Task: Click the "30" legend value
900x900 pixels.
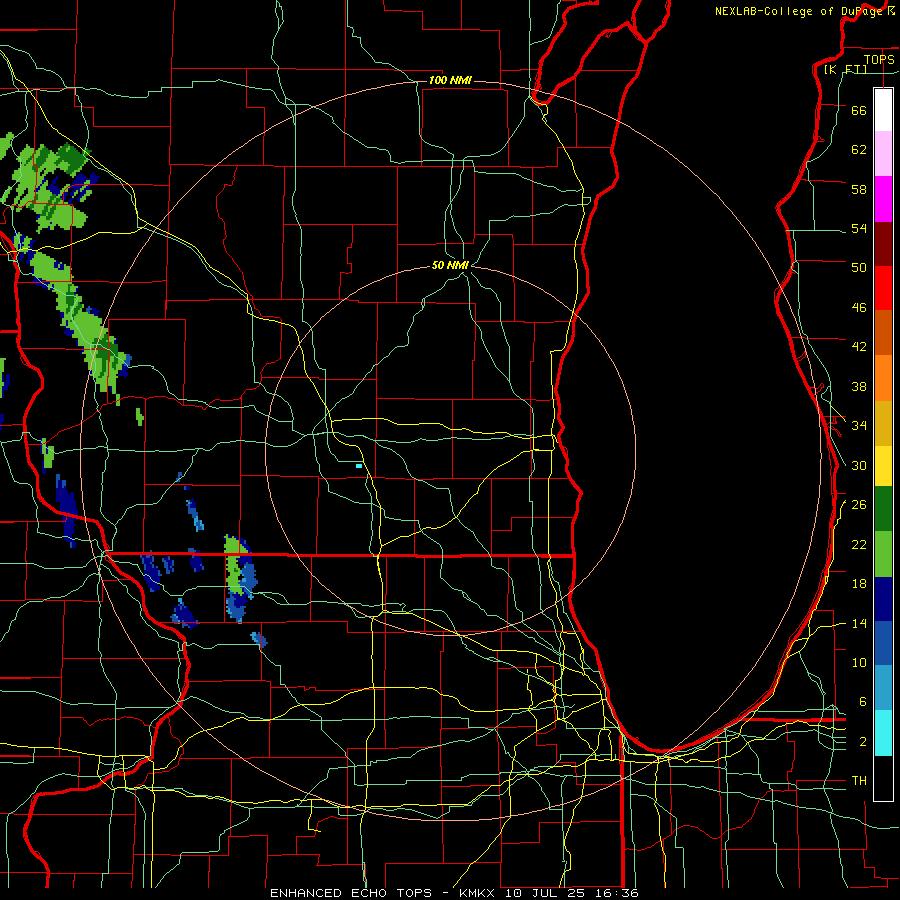Action: click(859, 465)
